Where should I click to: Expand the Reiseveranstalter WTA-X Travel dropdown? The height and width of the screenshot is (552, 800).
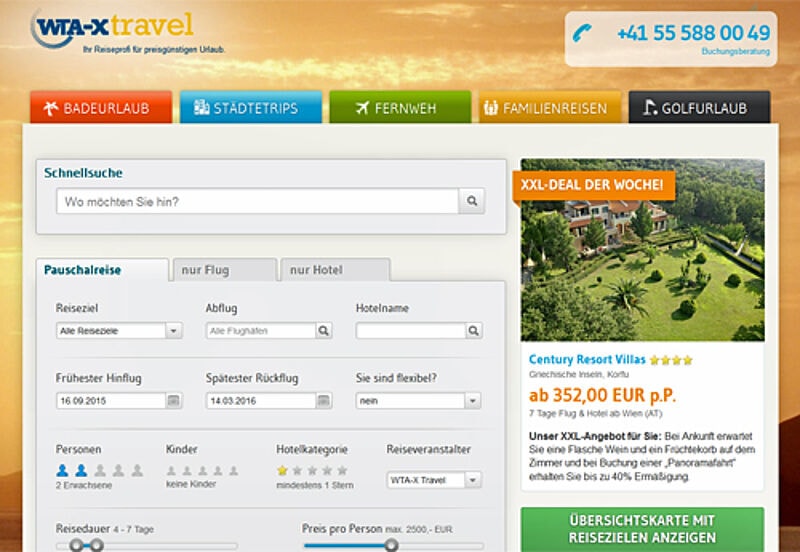(x=472, y=480)
